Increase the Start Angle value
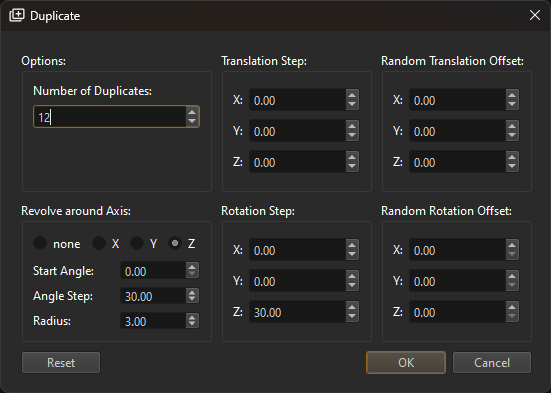The height and width of the screenshot is (393, 551). click(x=192, y=267)
